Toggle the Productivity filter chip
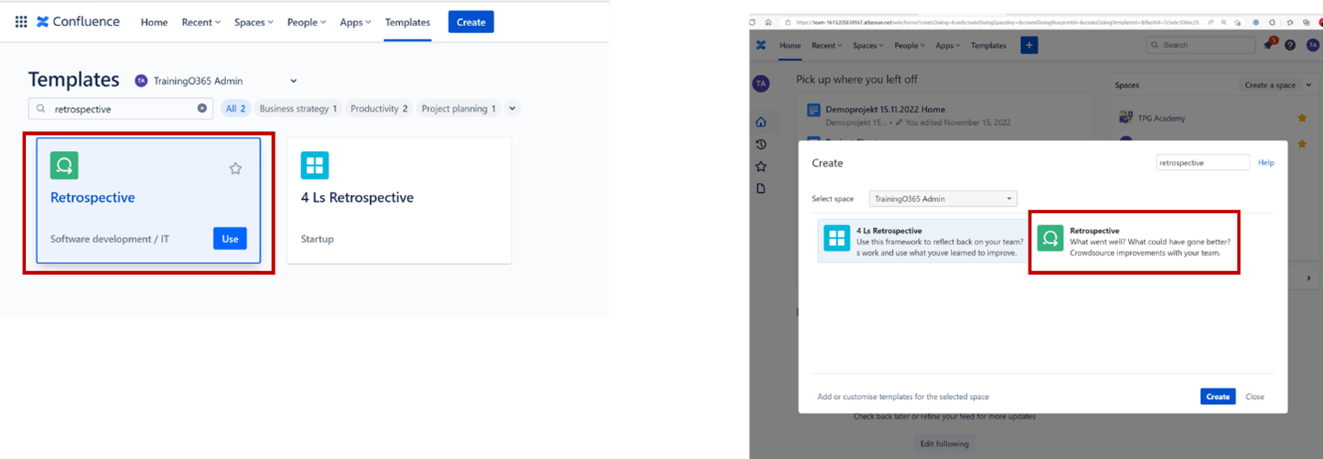The width and height of the screenshot is (1323, 459). point(379,108)
